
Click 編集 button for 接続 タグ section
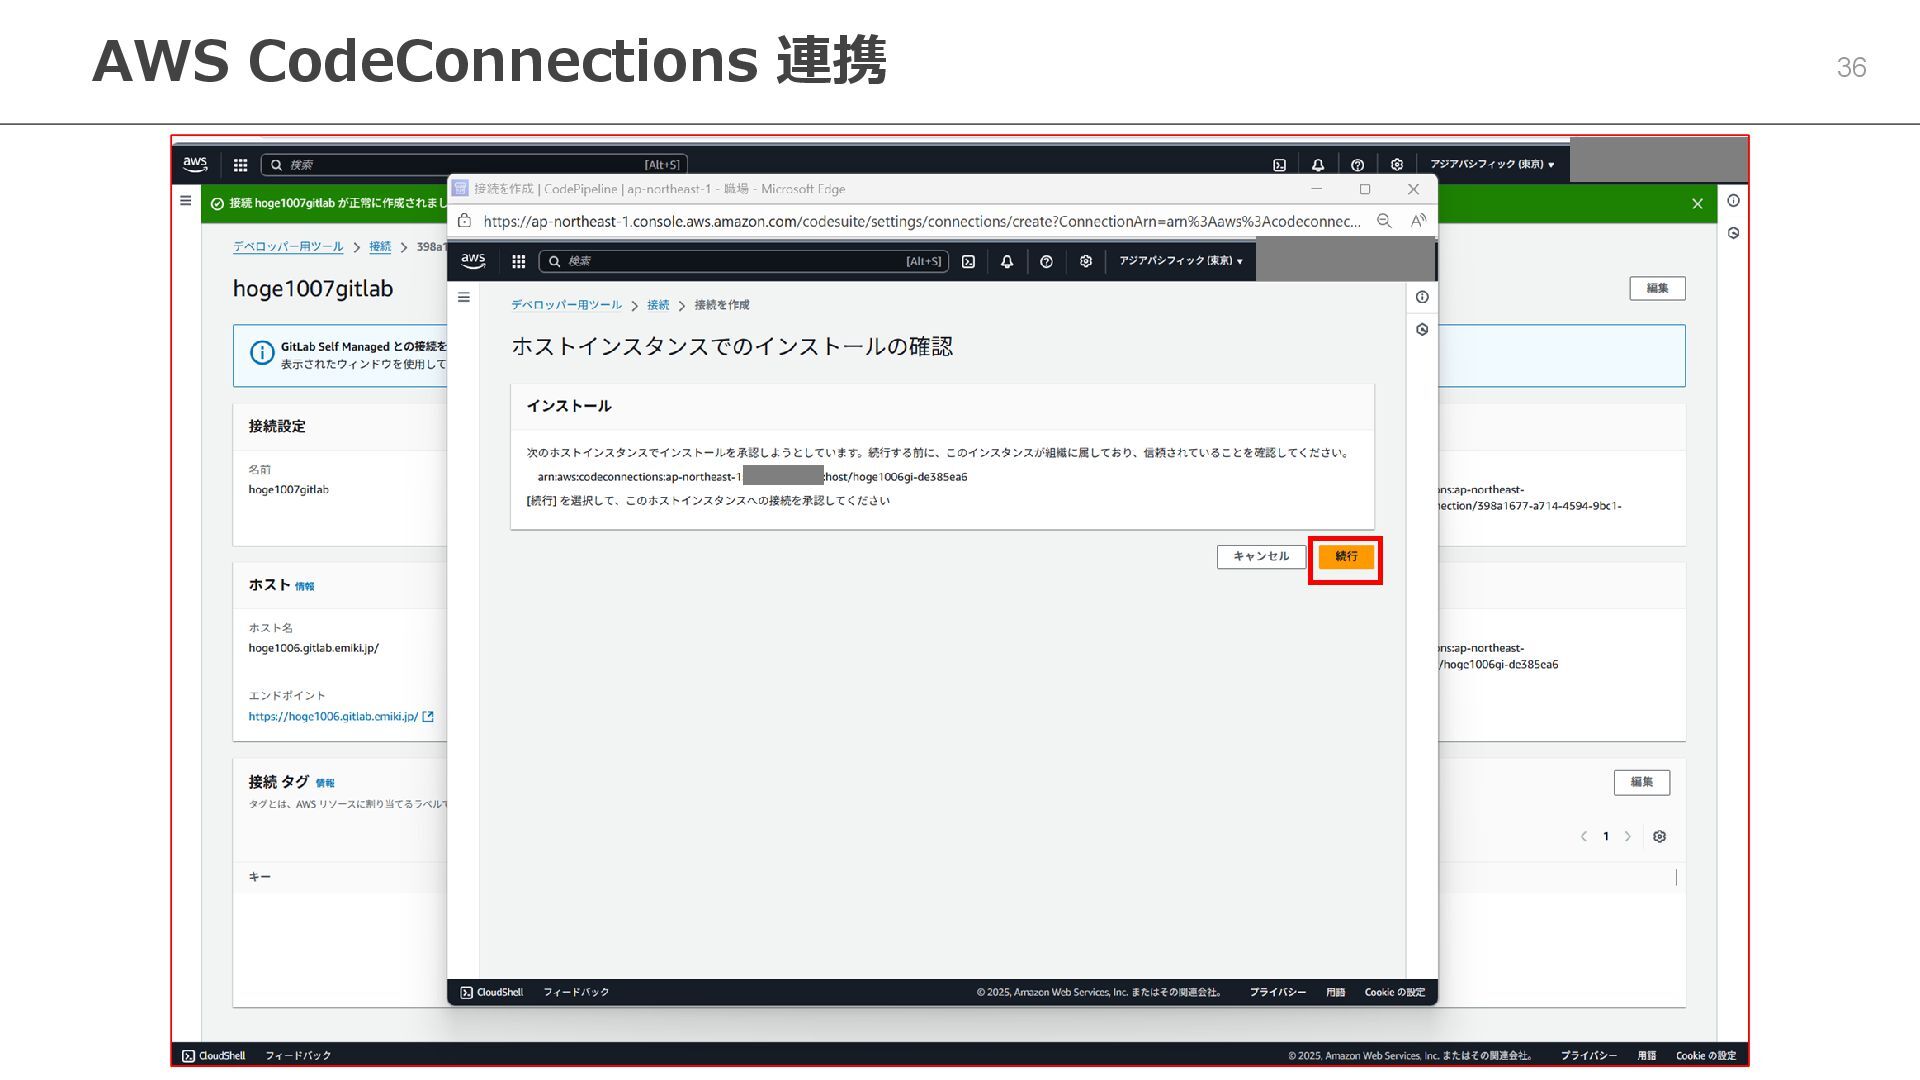1641,782
